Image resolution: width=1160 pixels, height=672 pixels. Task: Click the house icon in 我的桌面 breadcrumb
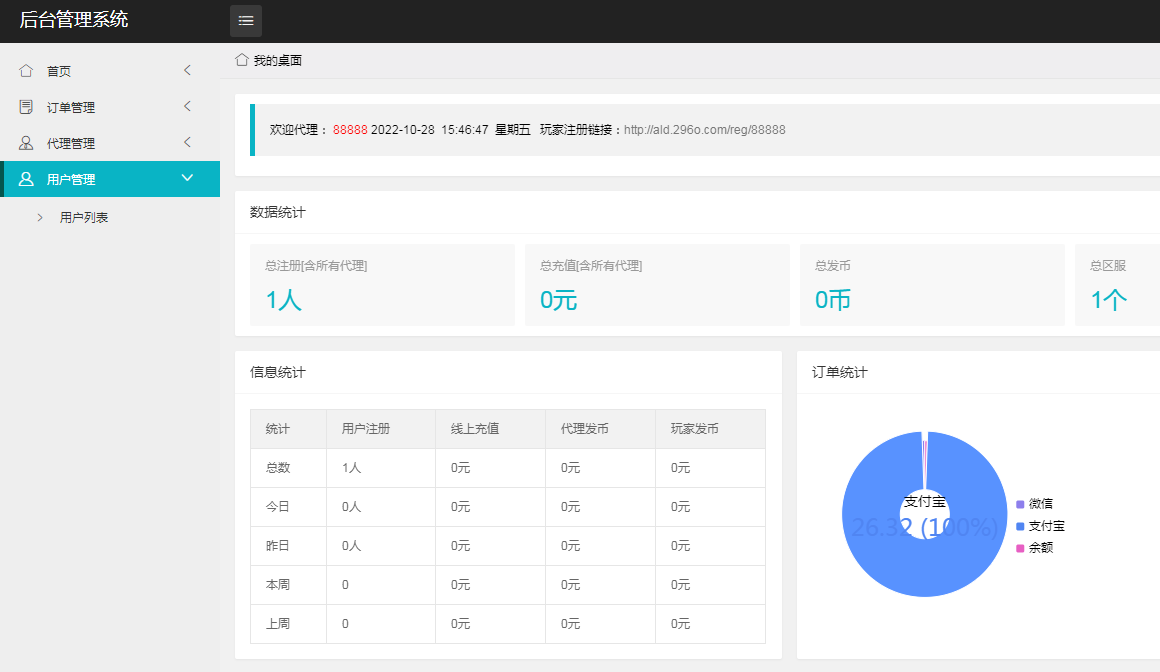[241, 60]
